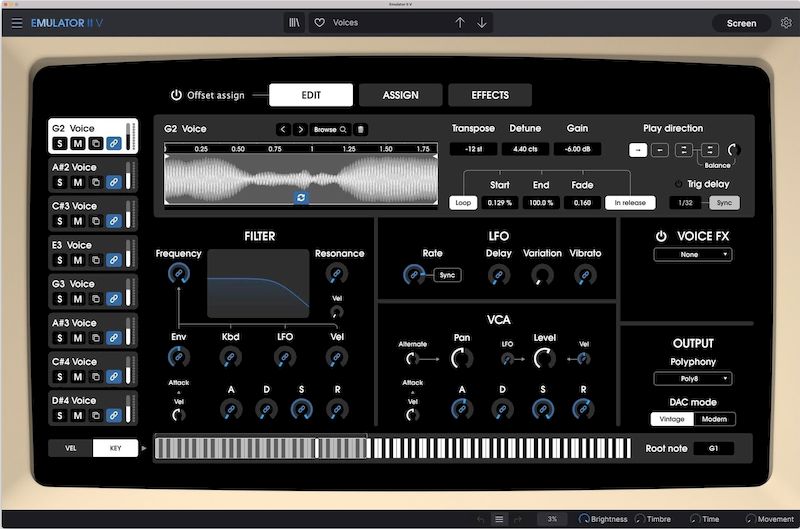
Task: Click the Detune value field
Action: 525,149
